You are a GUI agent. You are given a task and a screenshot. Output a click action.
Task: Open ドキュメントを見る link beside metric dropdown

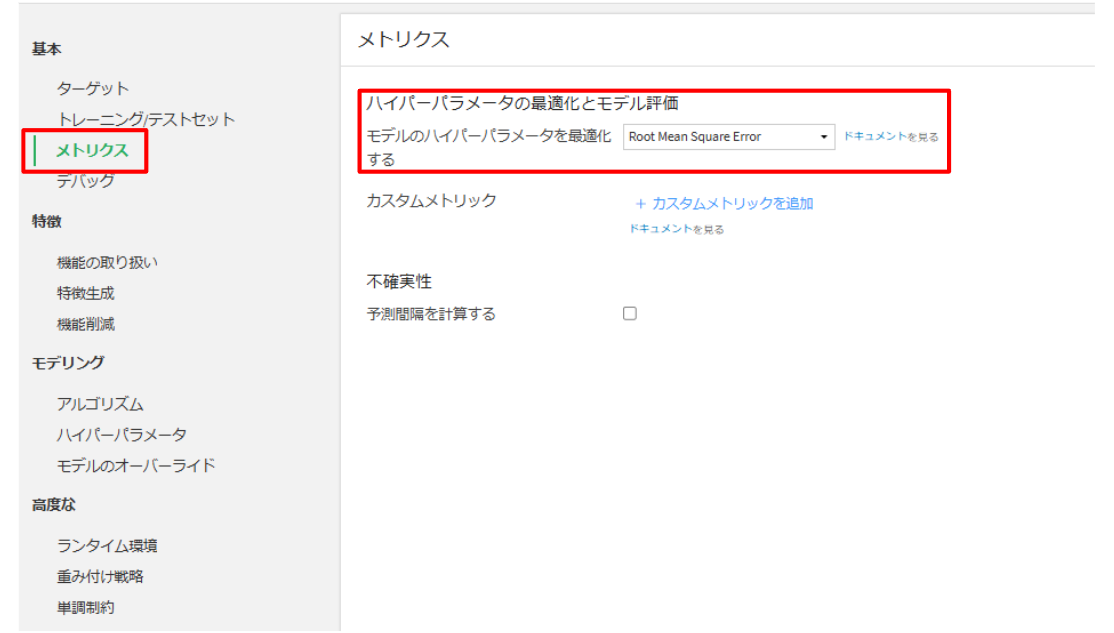891,136
